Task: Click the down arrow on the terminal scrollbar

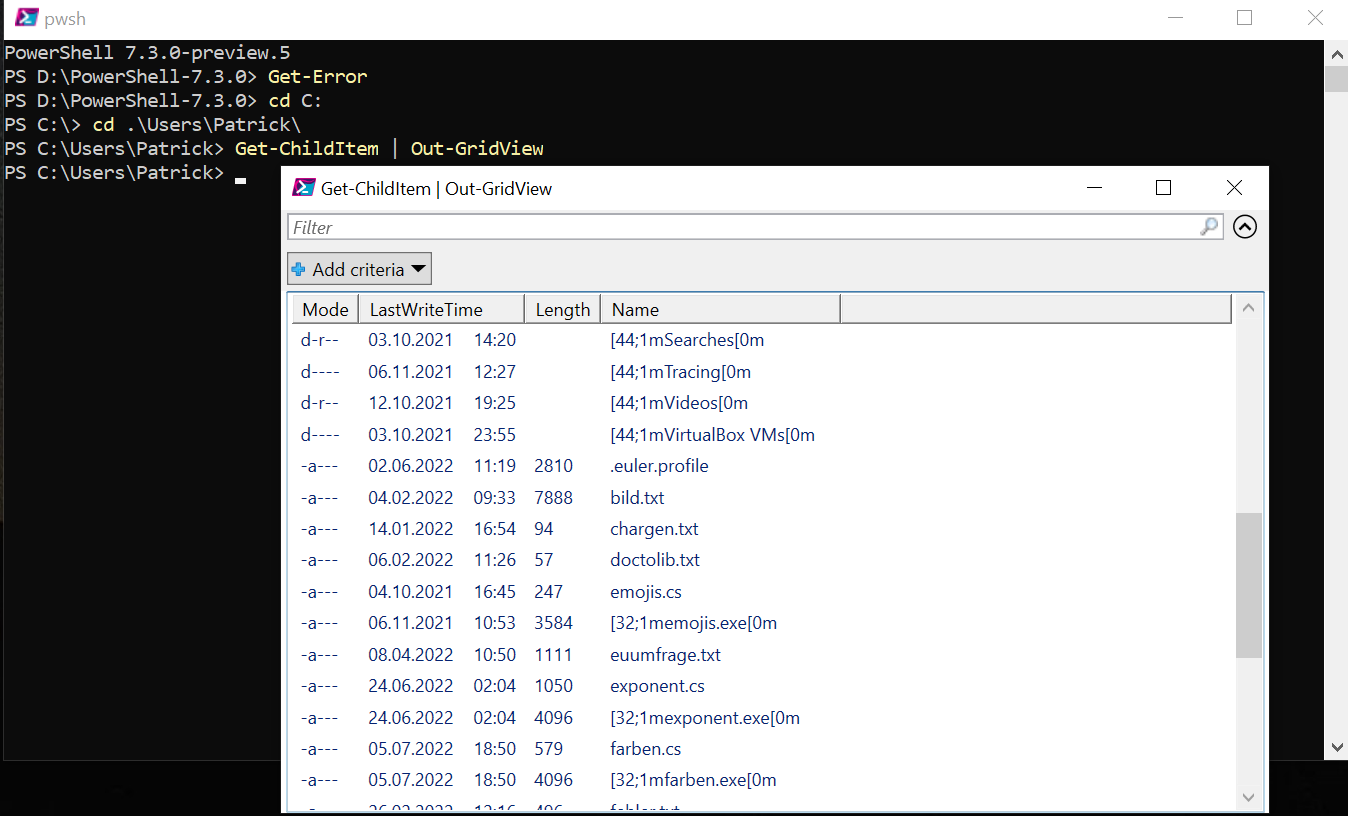Action: tap(1337, 746)
